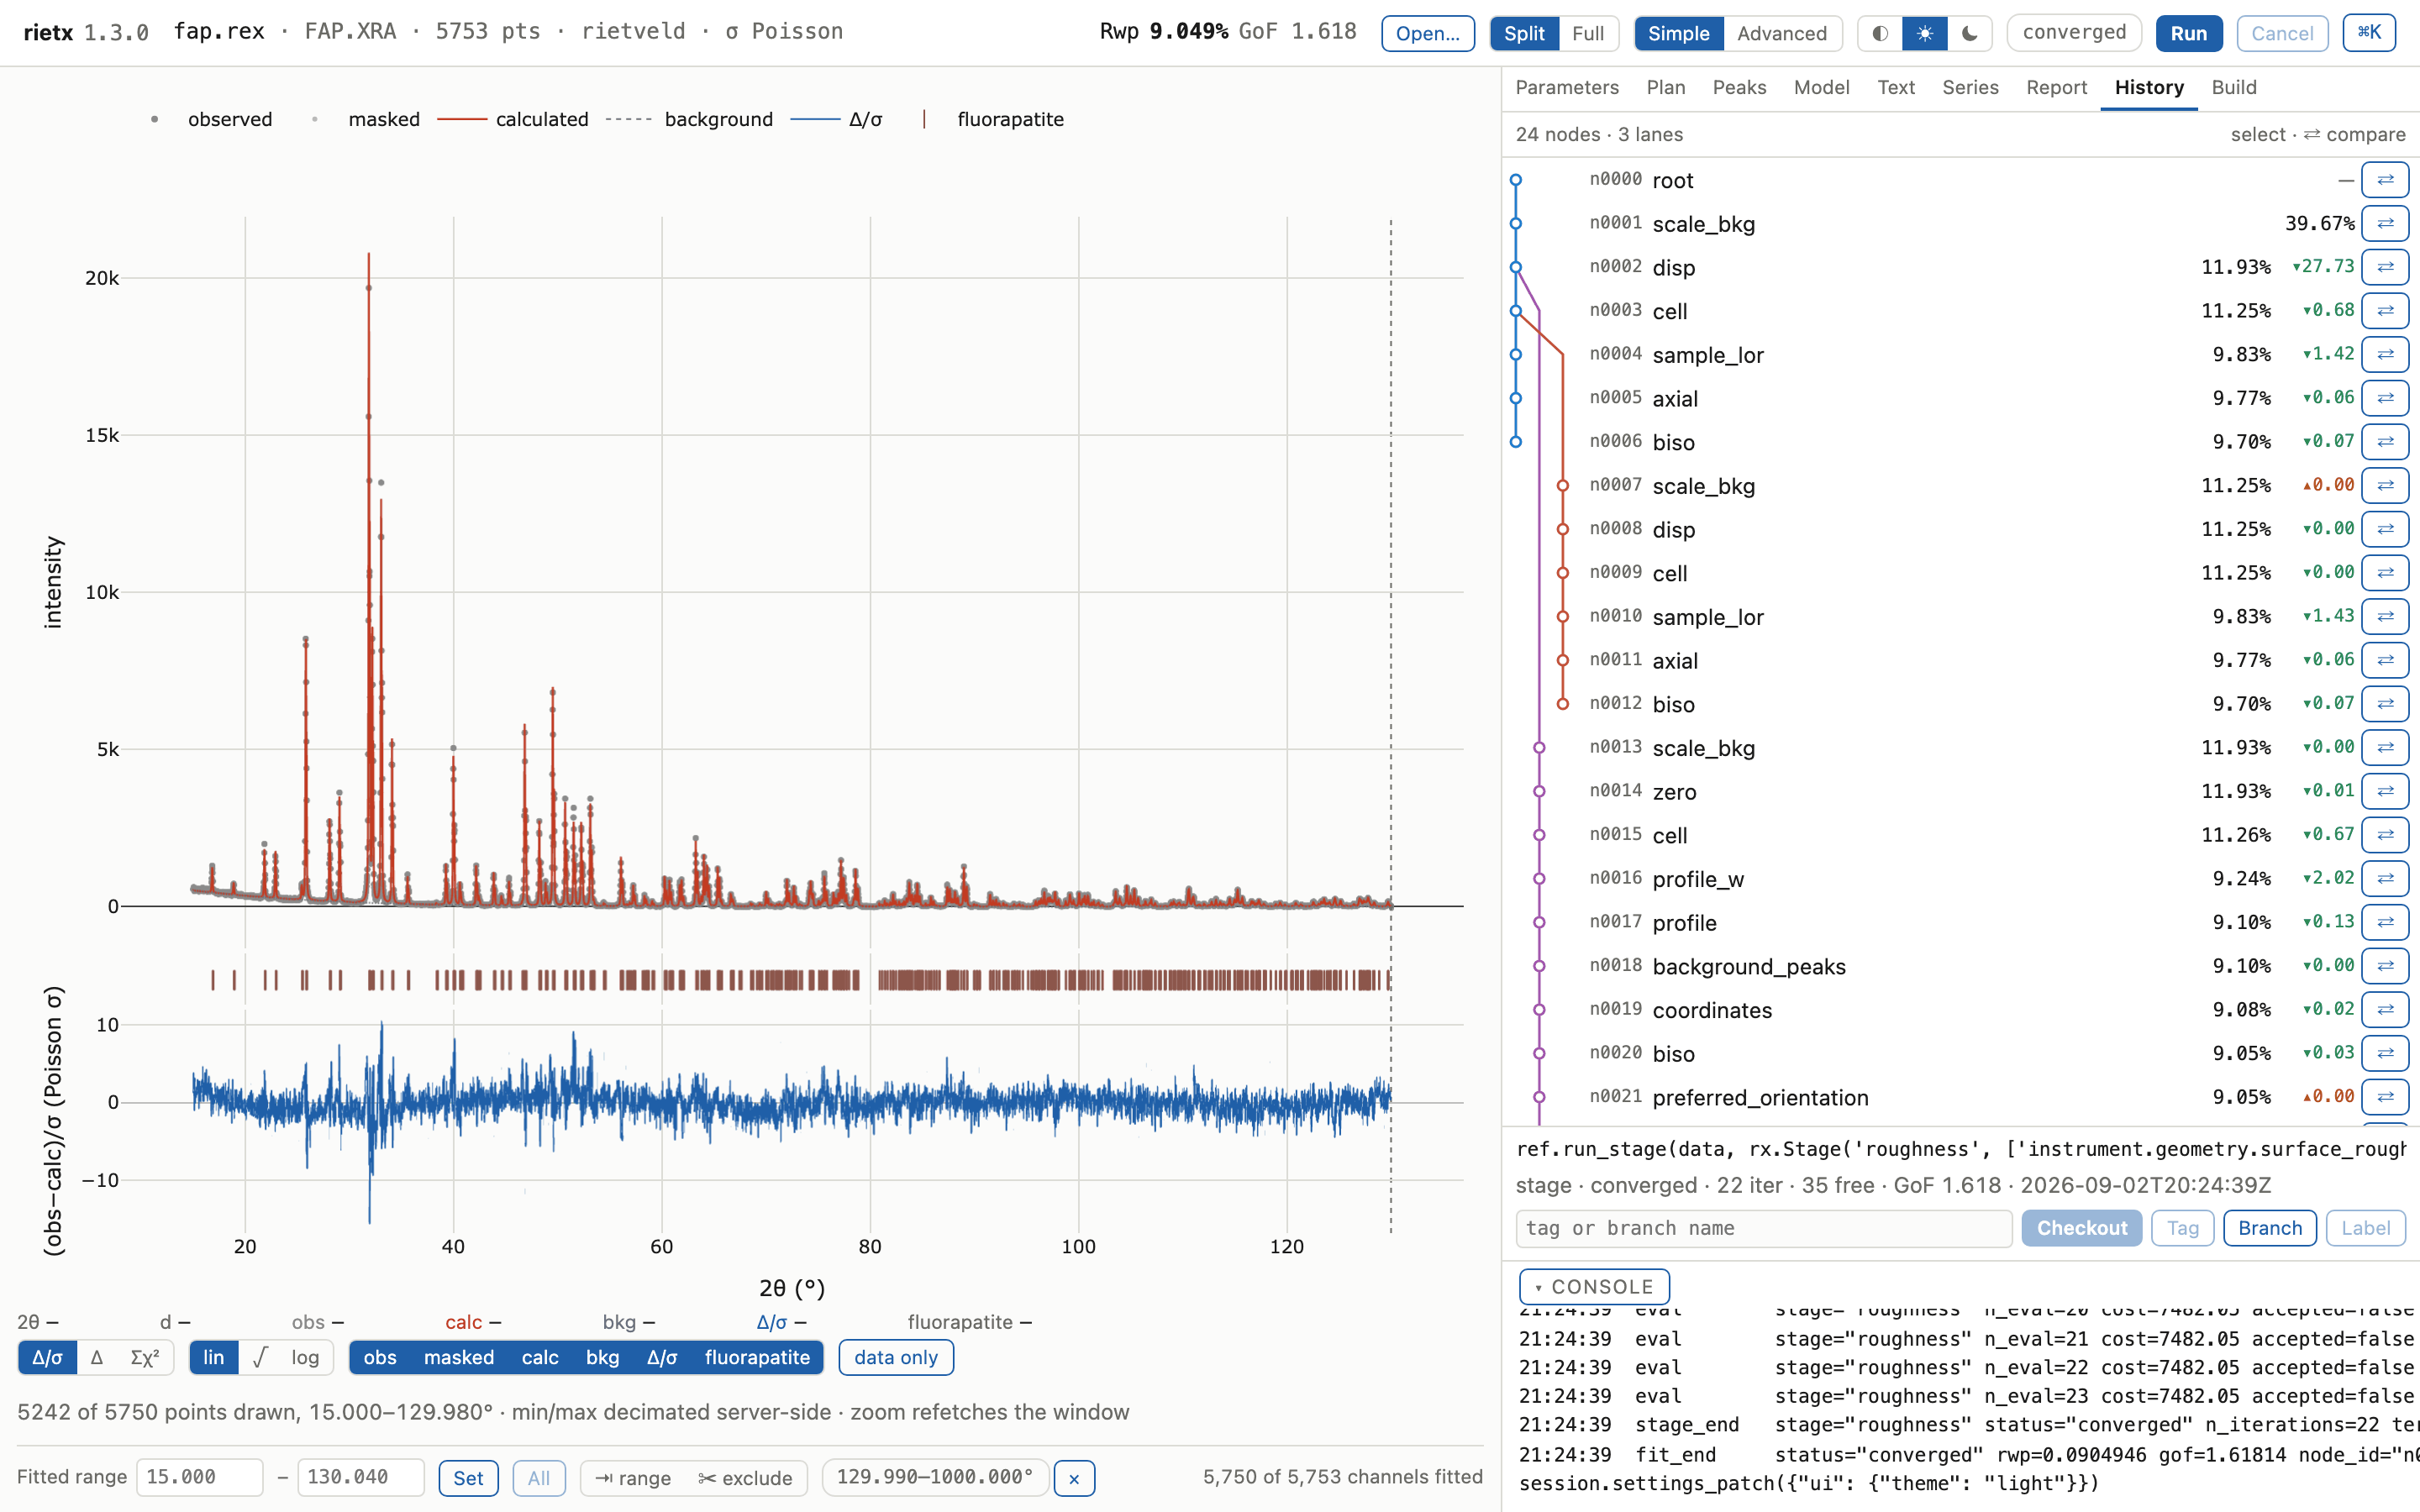Open the Parameters tab

[1567, 88]
